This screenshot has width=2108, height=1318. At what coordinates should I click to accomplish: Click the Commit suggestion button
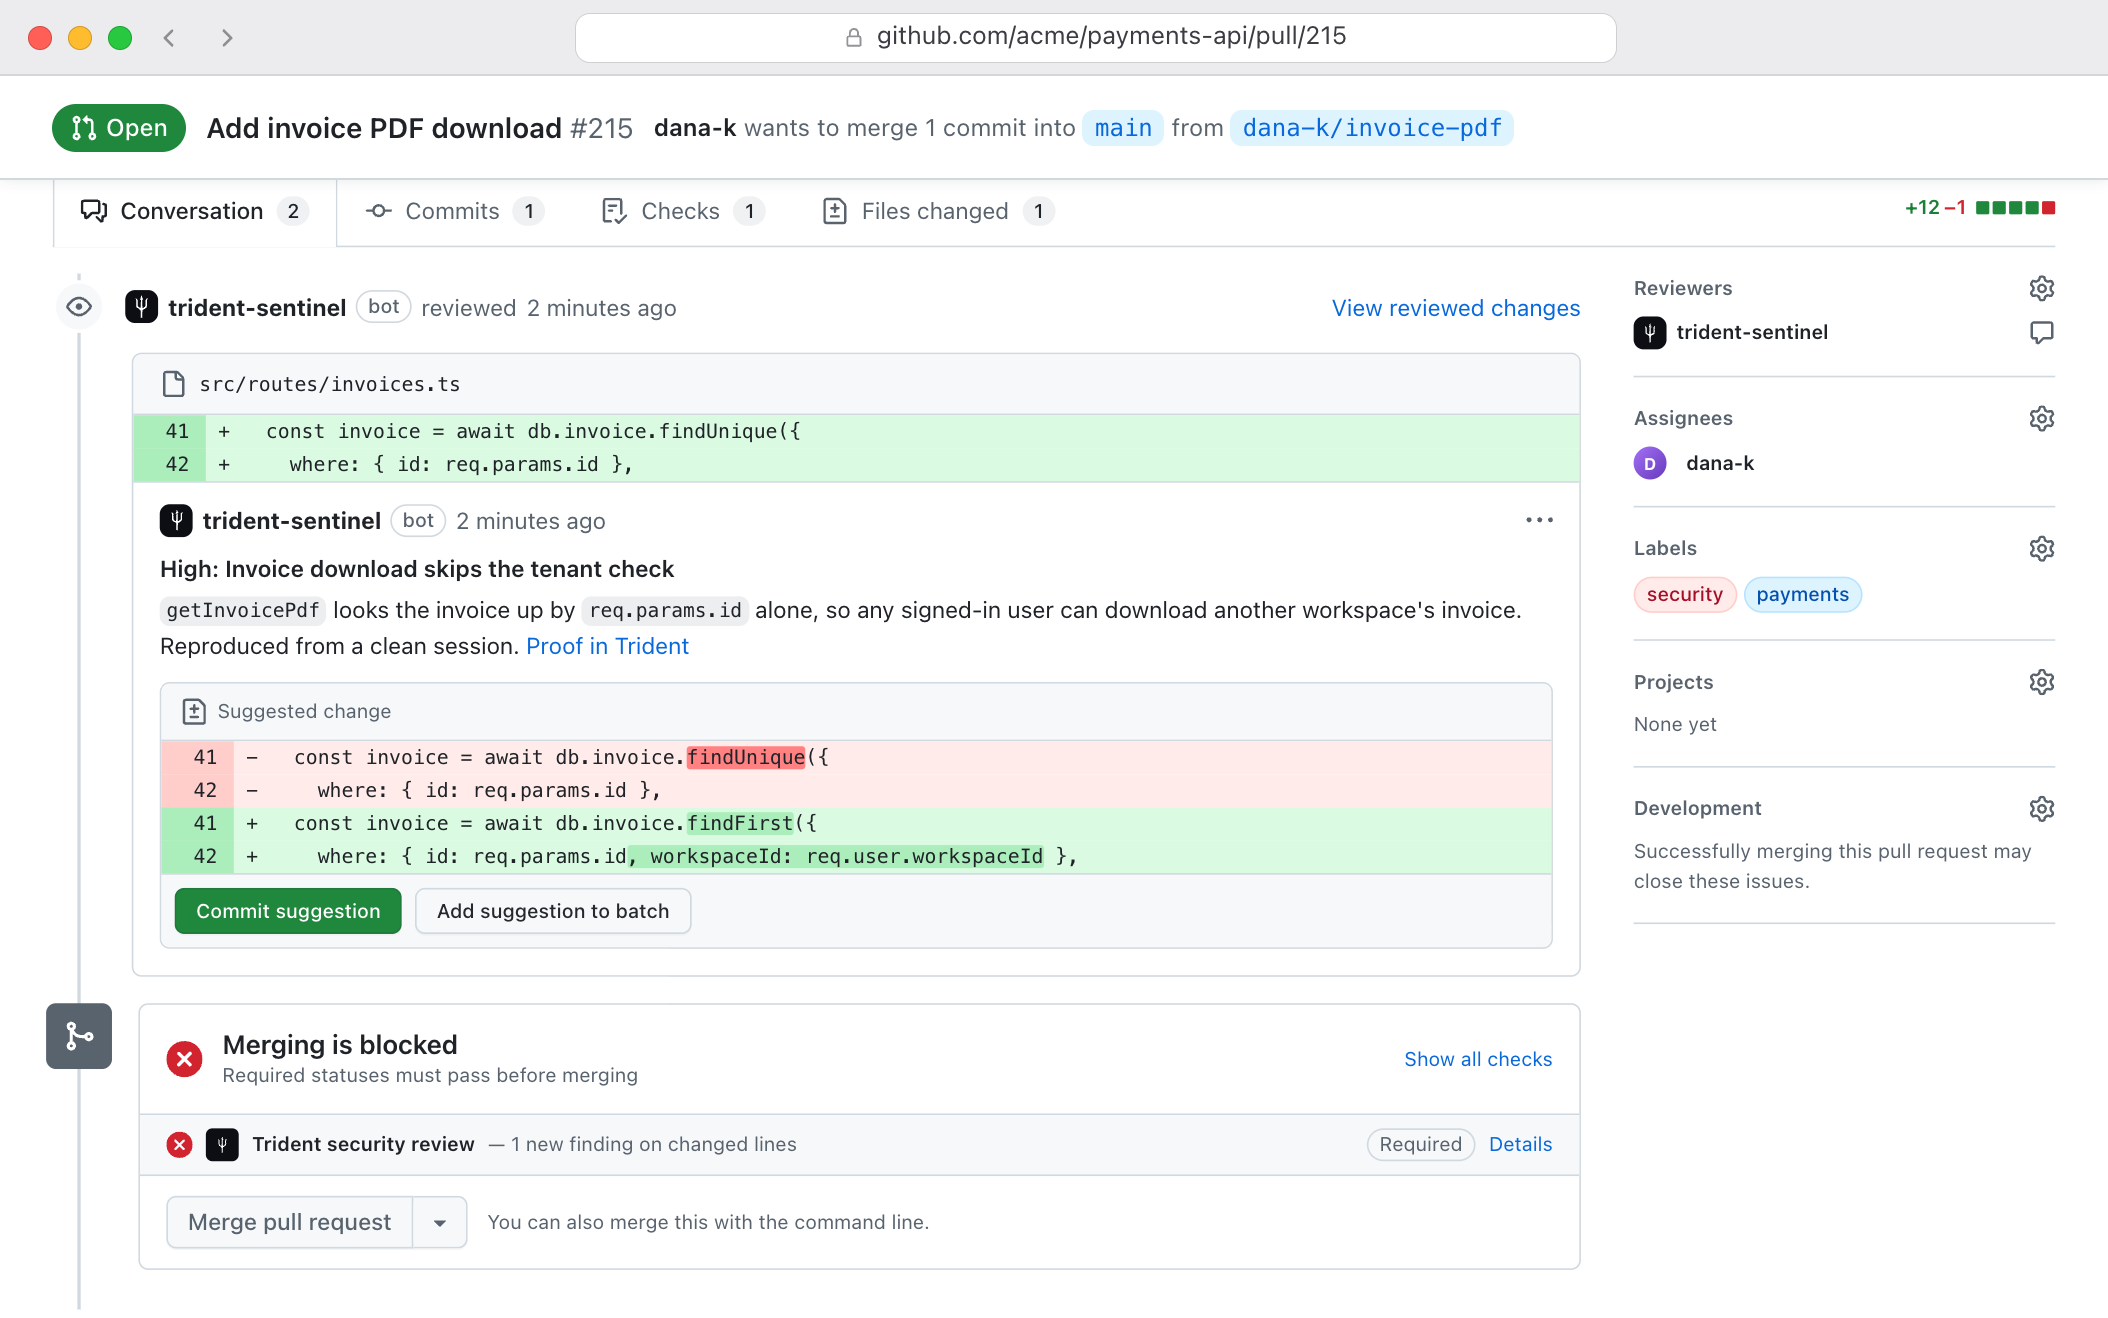[x=288, y=911]
